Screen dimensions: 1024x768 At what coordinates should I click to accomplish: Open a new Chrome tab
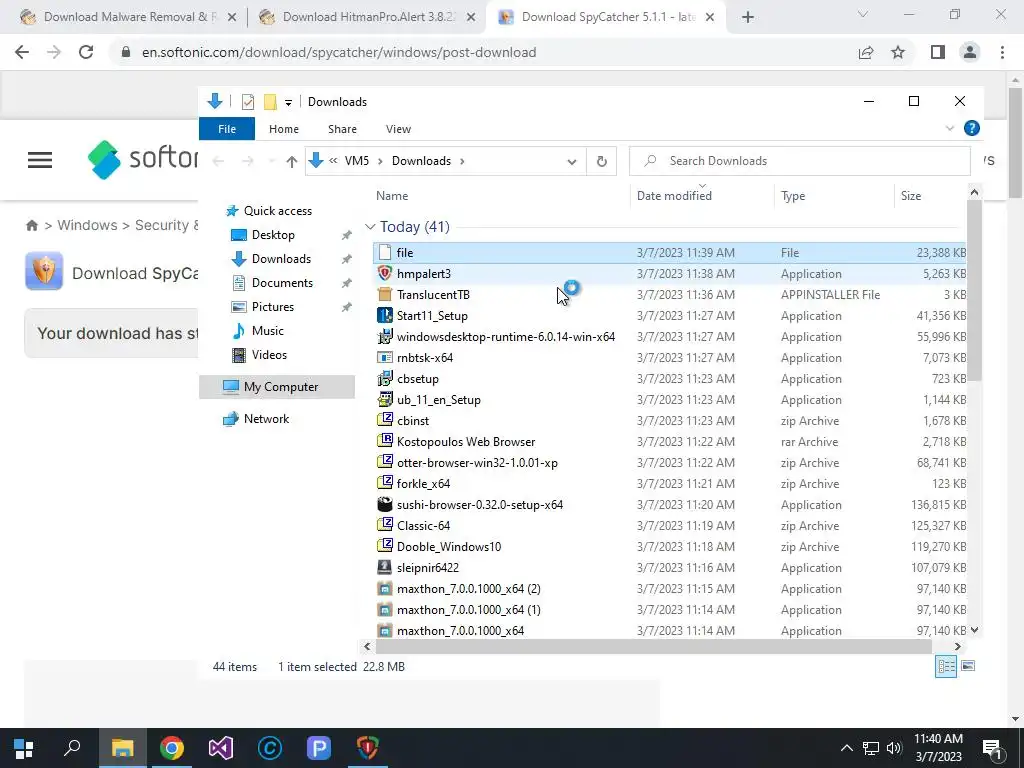[x=748, y=18]
